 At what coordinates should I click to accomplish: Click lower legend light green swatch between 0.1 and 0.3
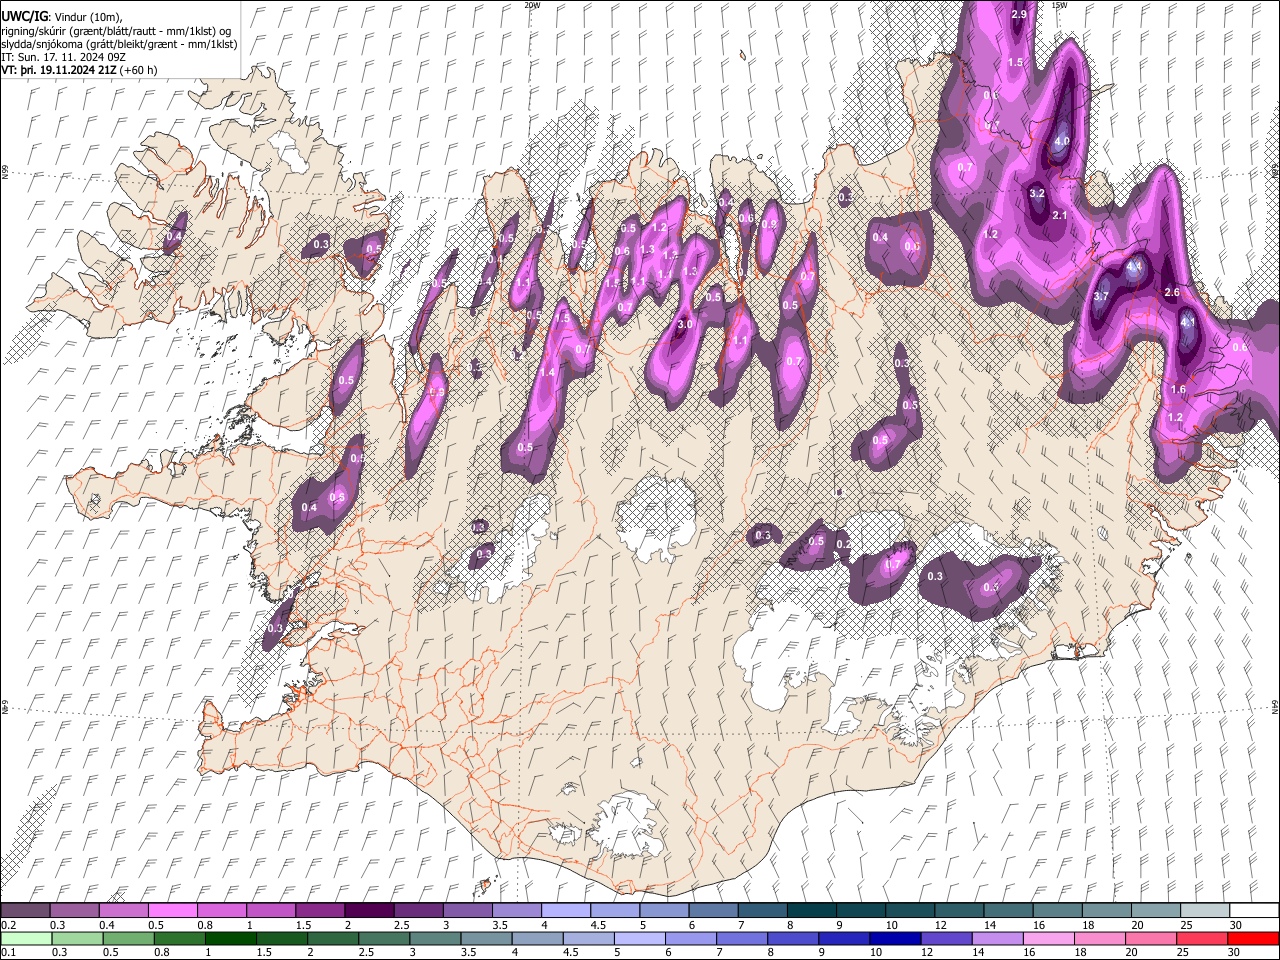25,938
